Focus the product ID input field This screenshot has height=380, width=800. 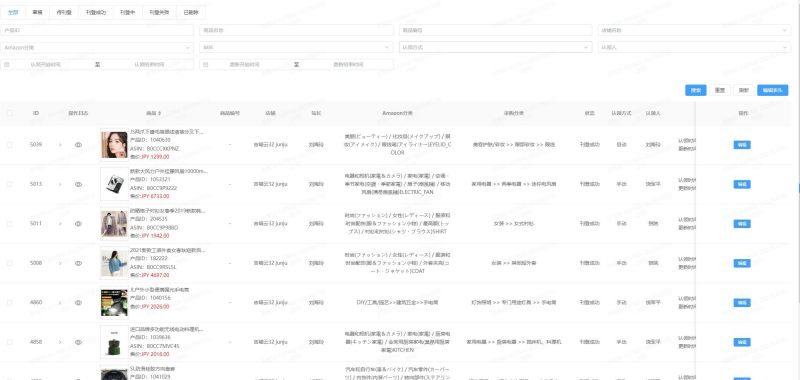(97, 30)
